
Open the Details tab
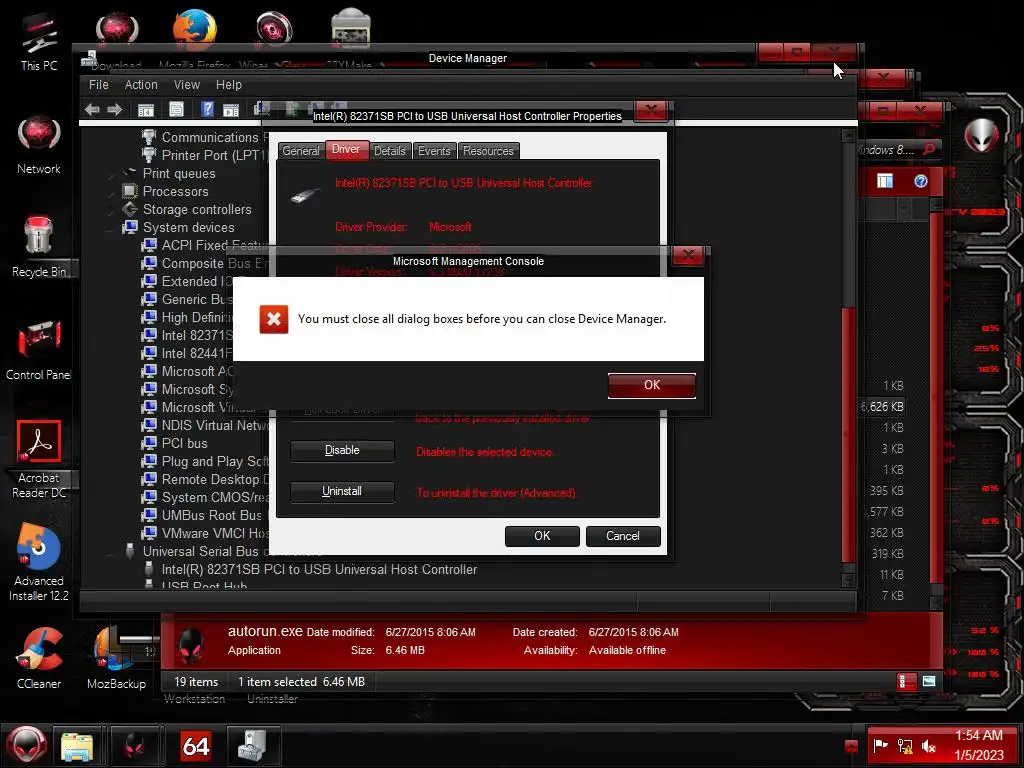pos(390,151)
